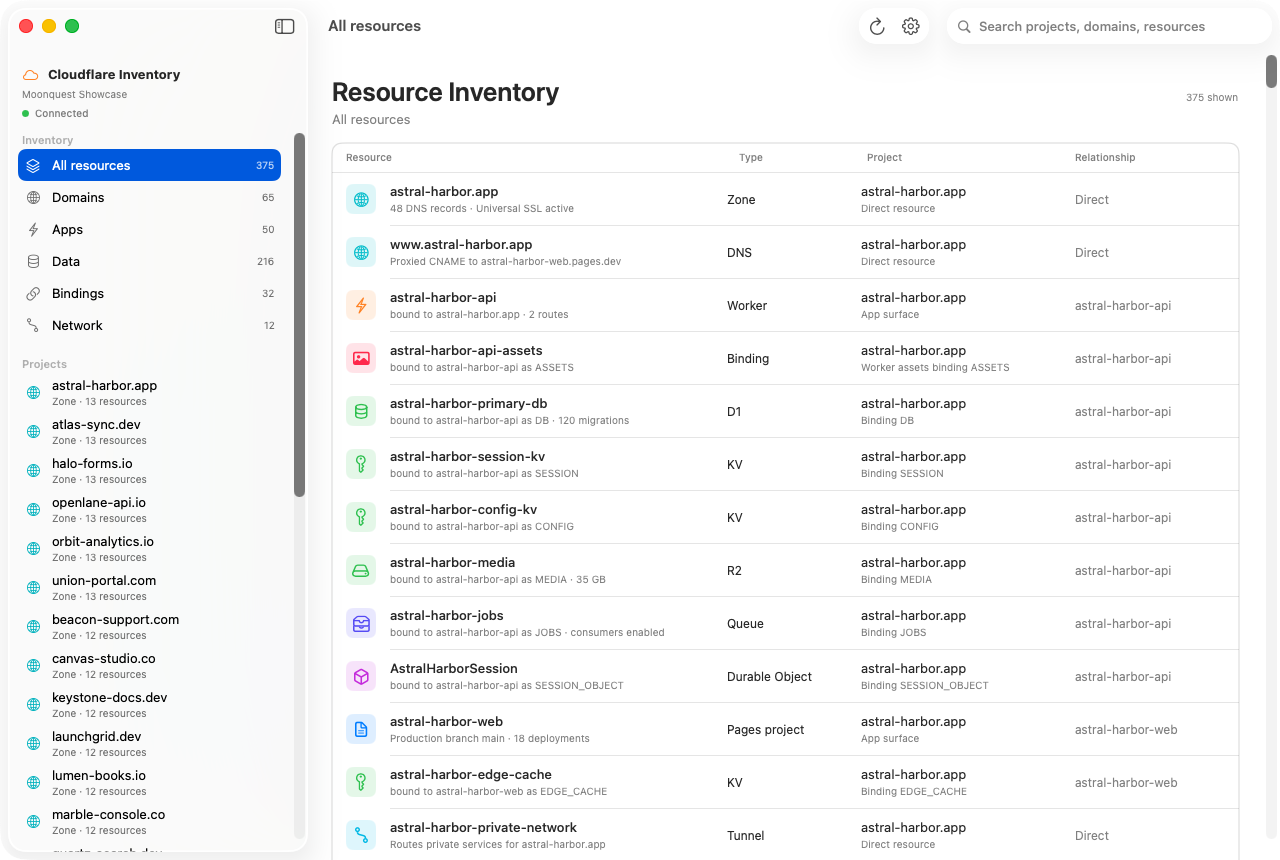
Task: Click globe icon beside orbit-analytics.io project
Action: (x=33, y=549)
